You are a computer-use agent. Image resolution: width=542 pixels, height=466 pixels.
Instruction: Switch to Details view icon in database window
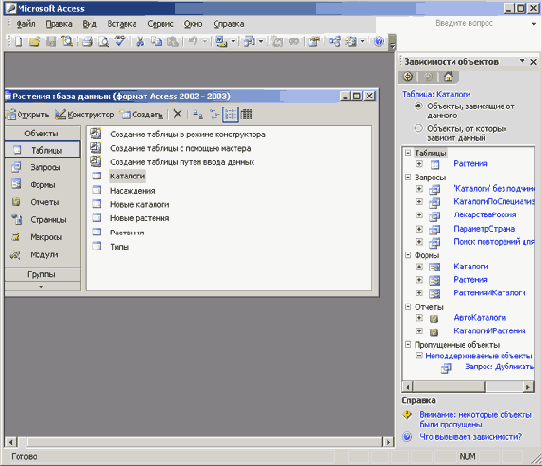pos(246,114)
